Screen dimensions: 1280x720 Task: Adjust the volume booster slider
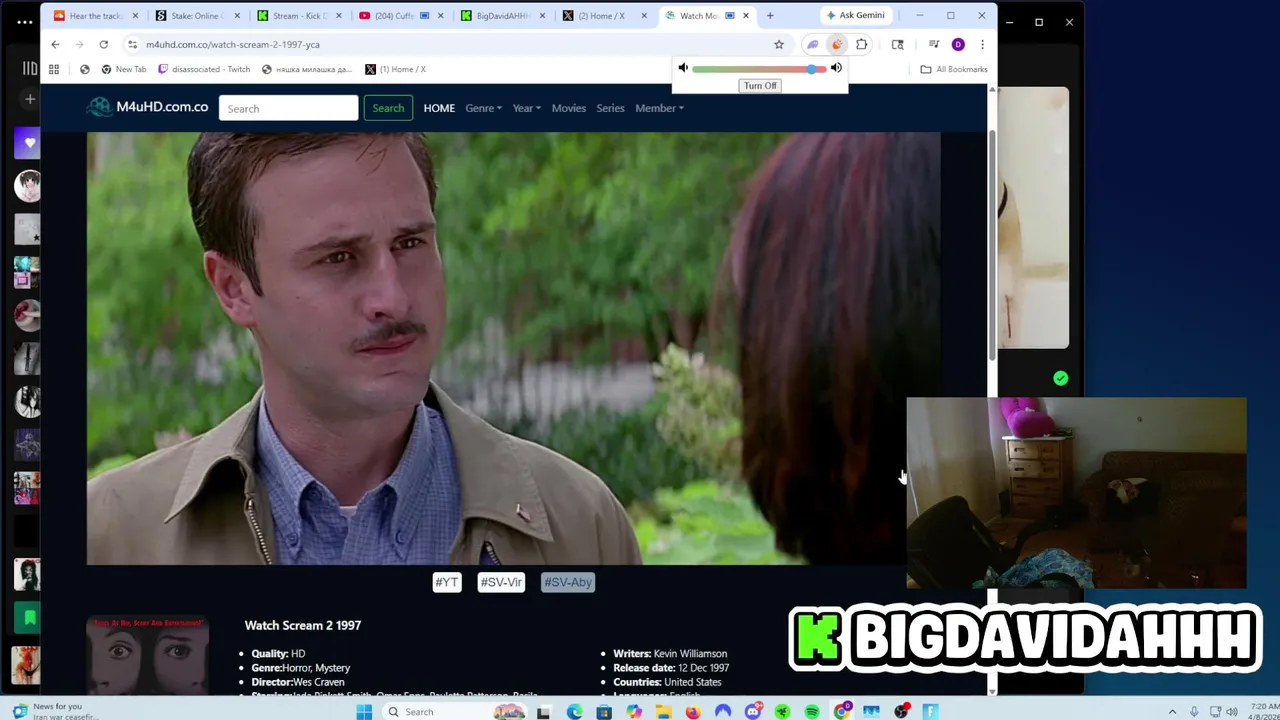click(759, 69)
